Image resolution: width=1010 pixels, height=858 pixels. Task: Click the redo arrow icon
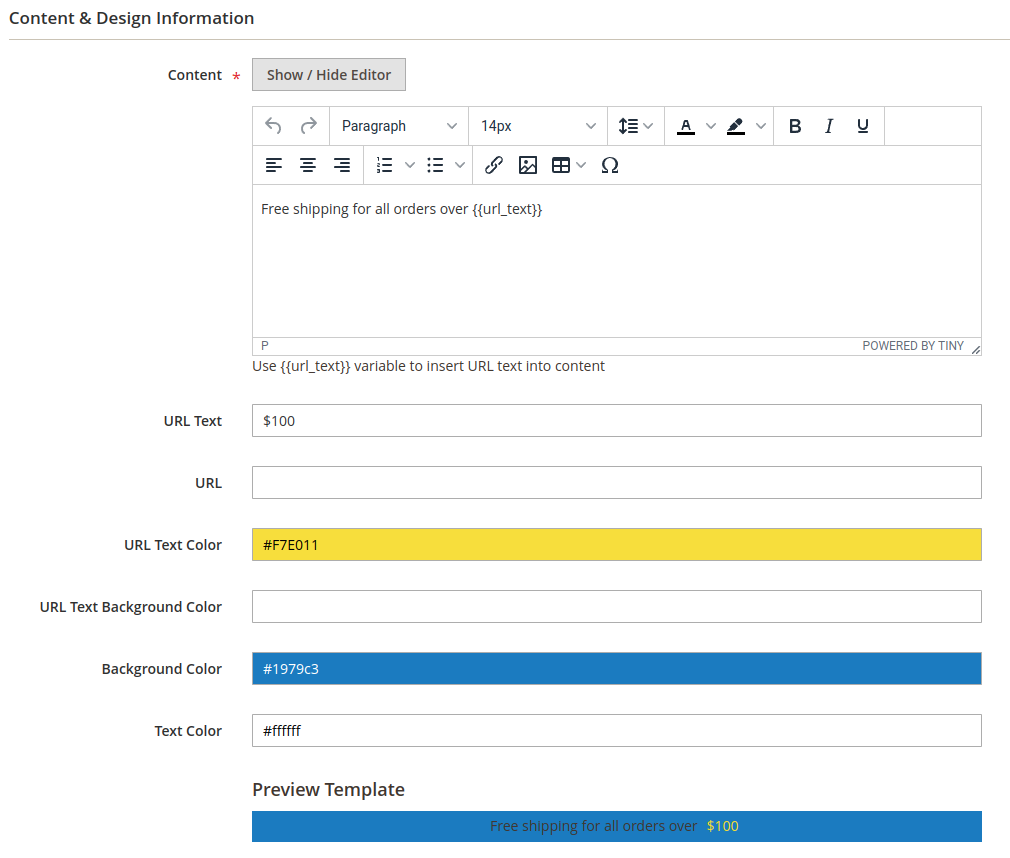(309, 126)
